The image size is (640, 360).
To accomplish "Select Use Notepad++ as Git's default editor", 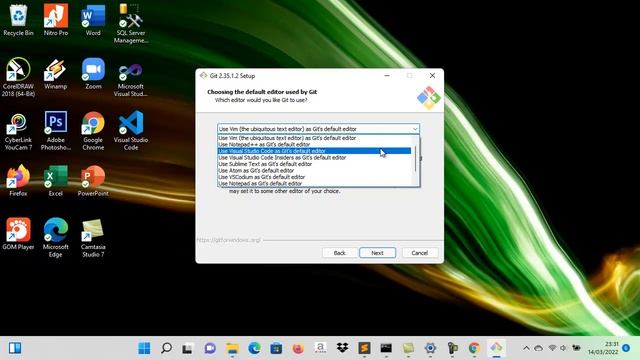I will click(314, 144).
